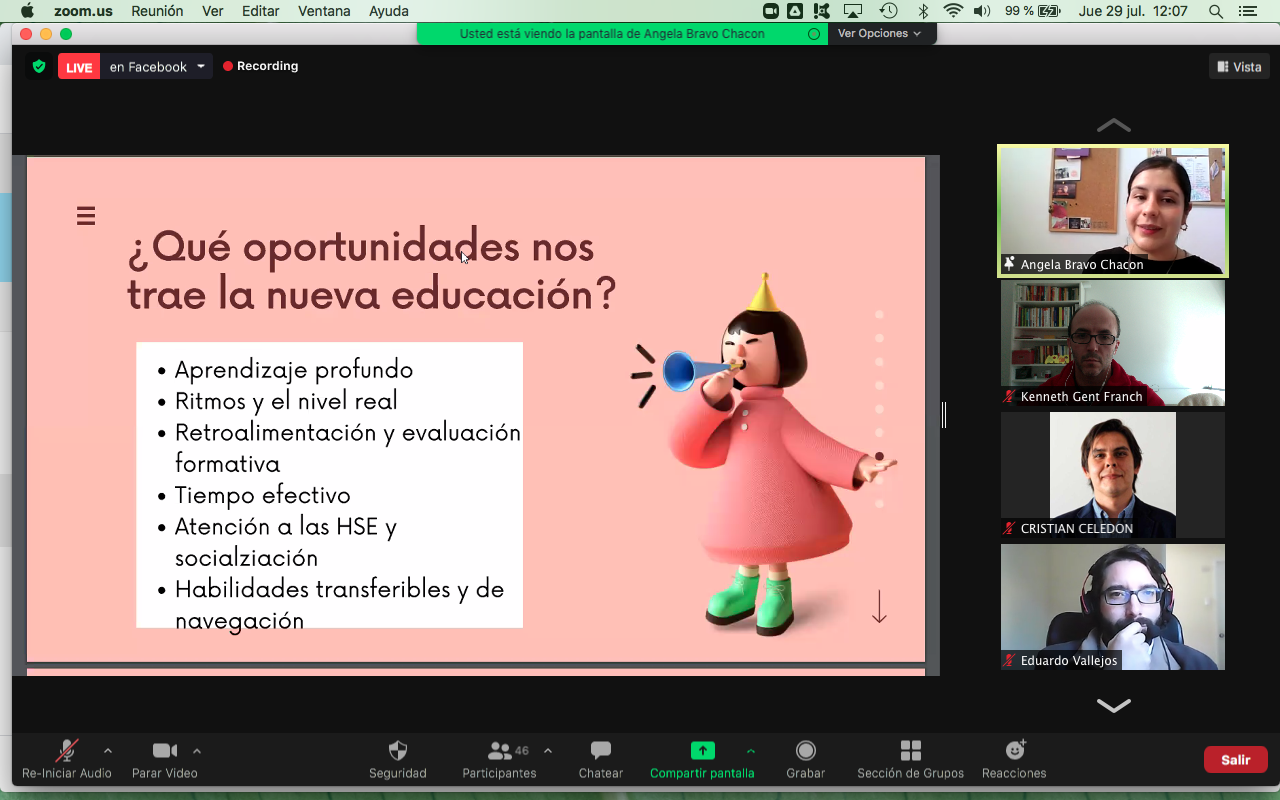Change layout with Vista button

coord(1239,67)
